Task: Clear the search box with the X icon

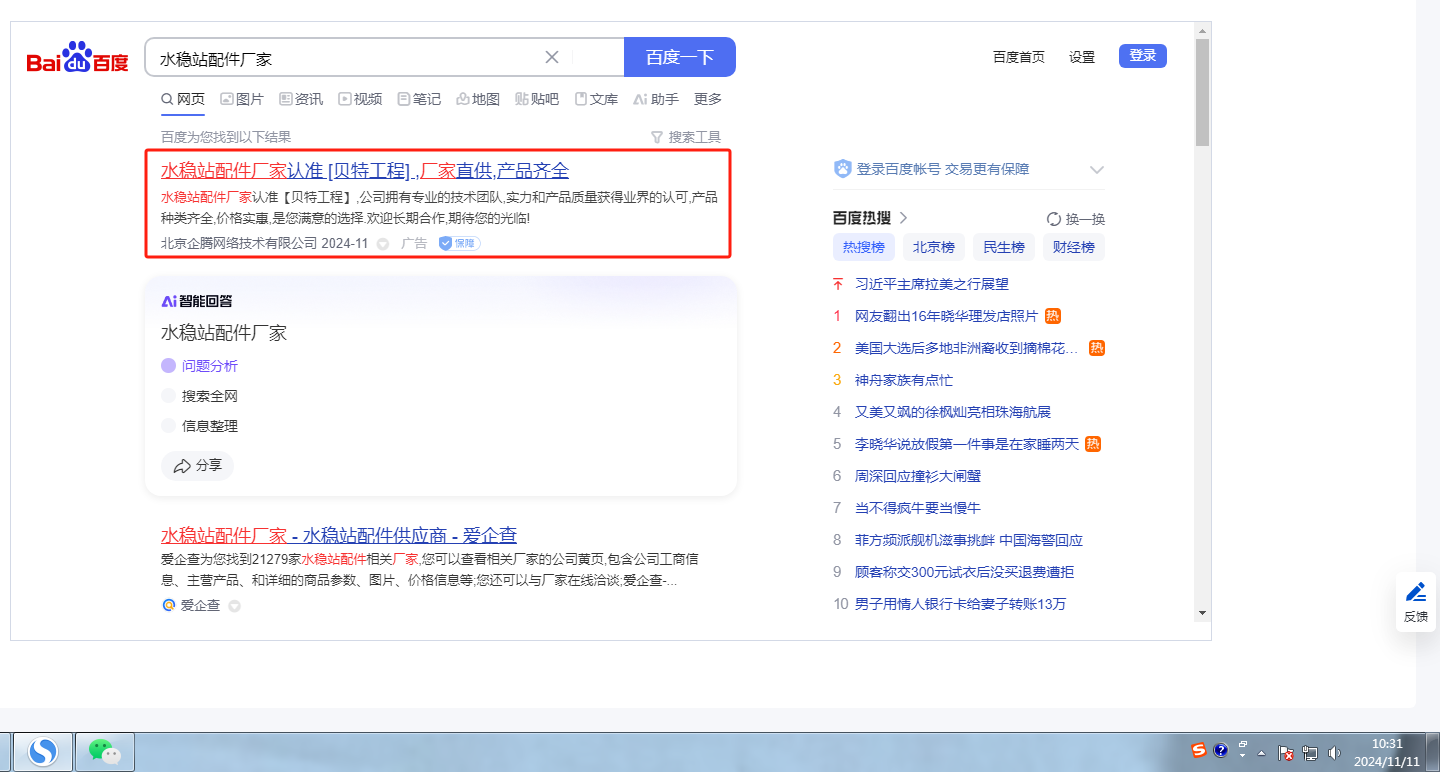Action: [x=551, y=57]
